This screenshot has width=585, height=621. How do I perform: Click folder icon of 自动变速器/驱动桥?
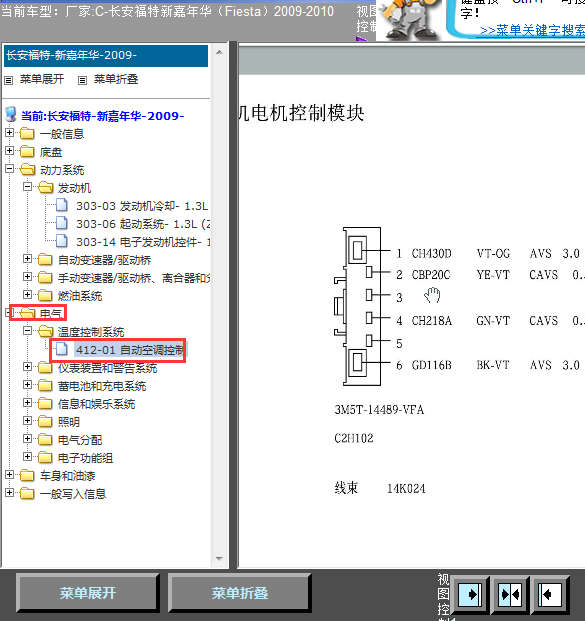pyautogui.click(x=45, y=259)
